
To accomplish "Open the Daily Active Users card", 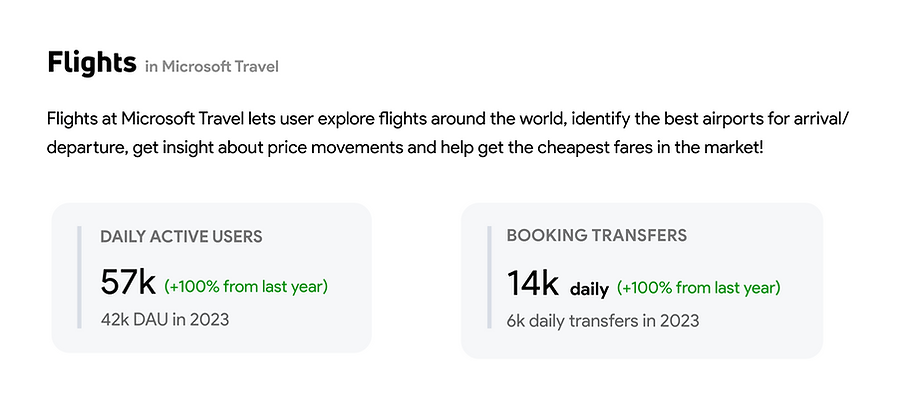I will [212, 278].
